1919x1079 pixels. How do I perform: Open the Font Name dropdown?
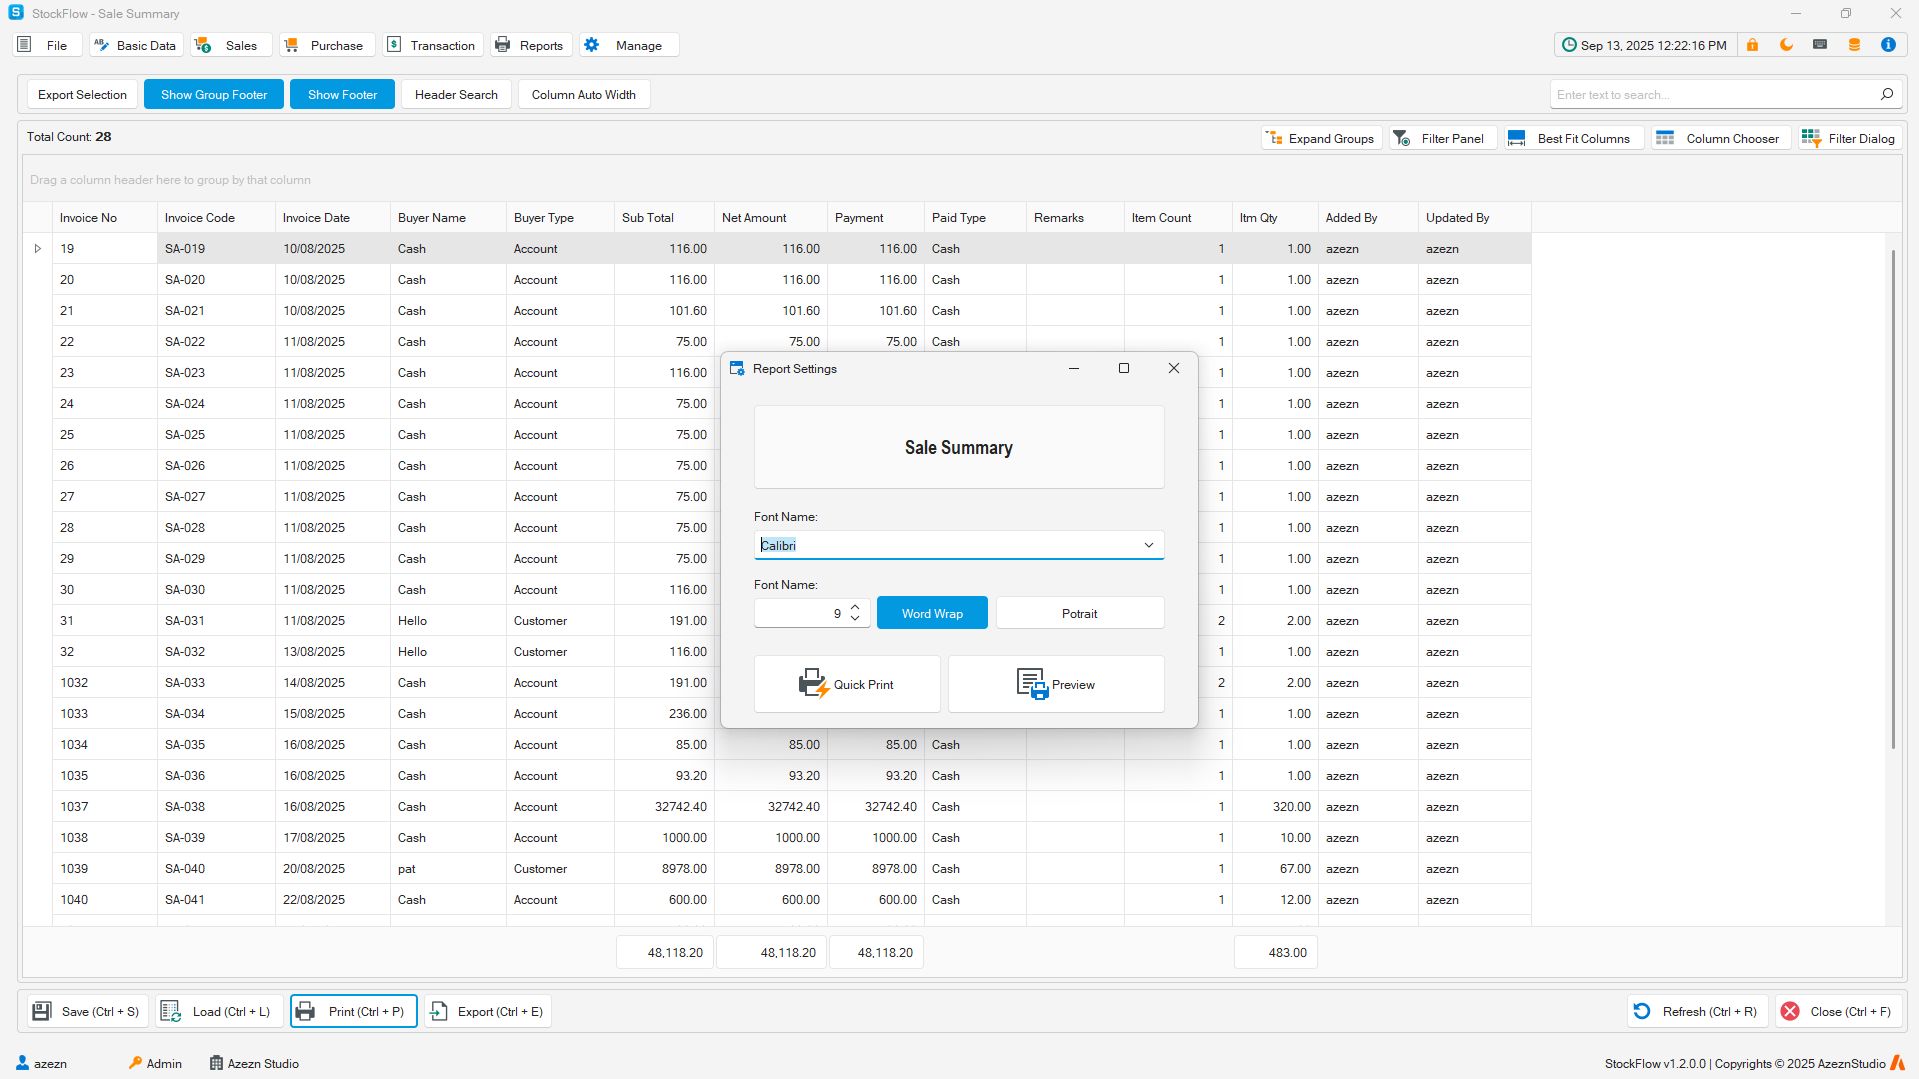[x=1148, y=545]
